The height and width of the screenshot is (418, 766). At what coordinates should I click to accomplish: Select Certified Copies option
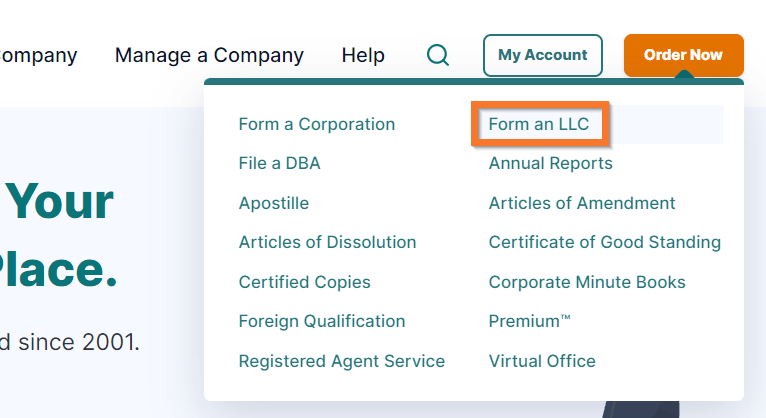(x=304, y=282)
